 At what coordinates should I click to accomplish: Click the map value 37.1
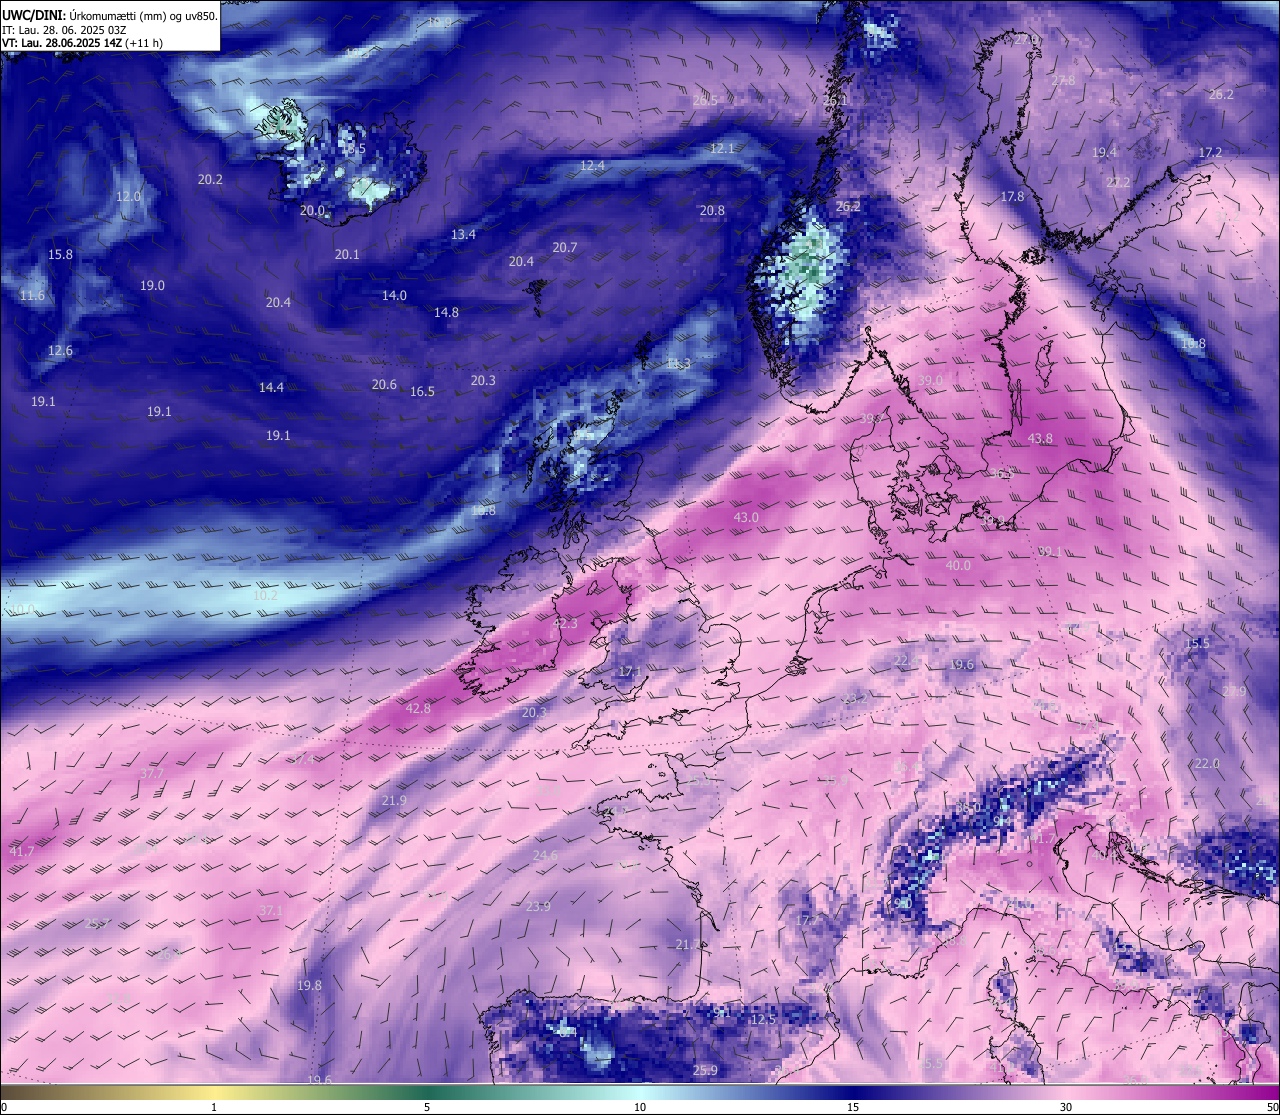tap(271, 912)
